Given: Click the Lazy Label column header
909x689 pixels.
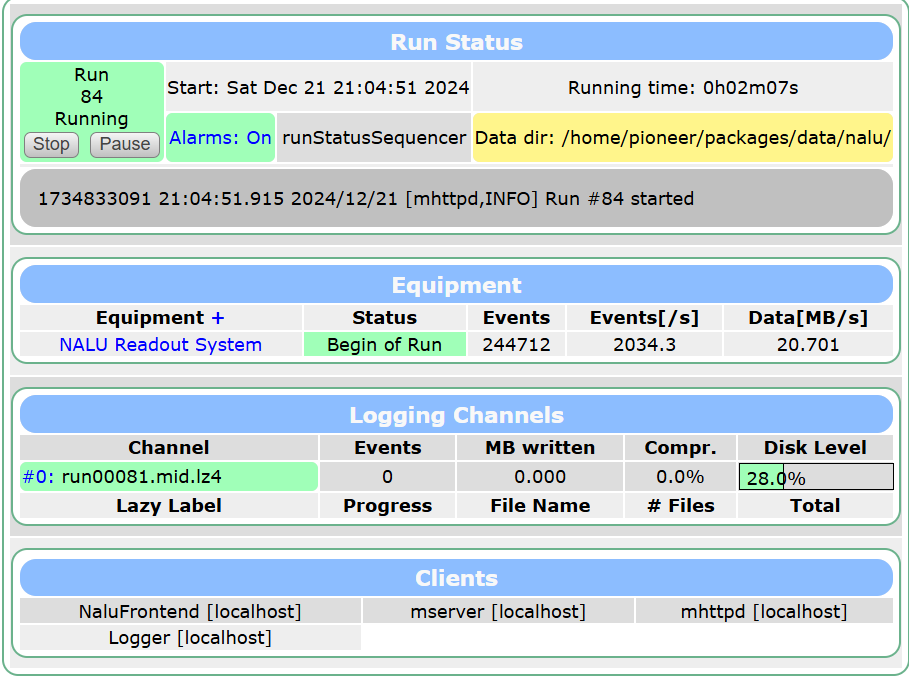Looking at the screenshot, I should coord(169,506).
